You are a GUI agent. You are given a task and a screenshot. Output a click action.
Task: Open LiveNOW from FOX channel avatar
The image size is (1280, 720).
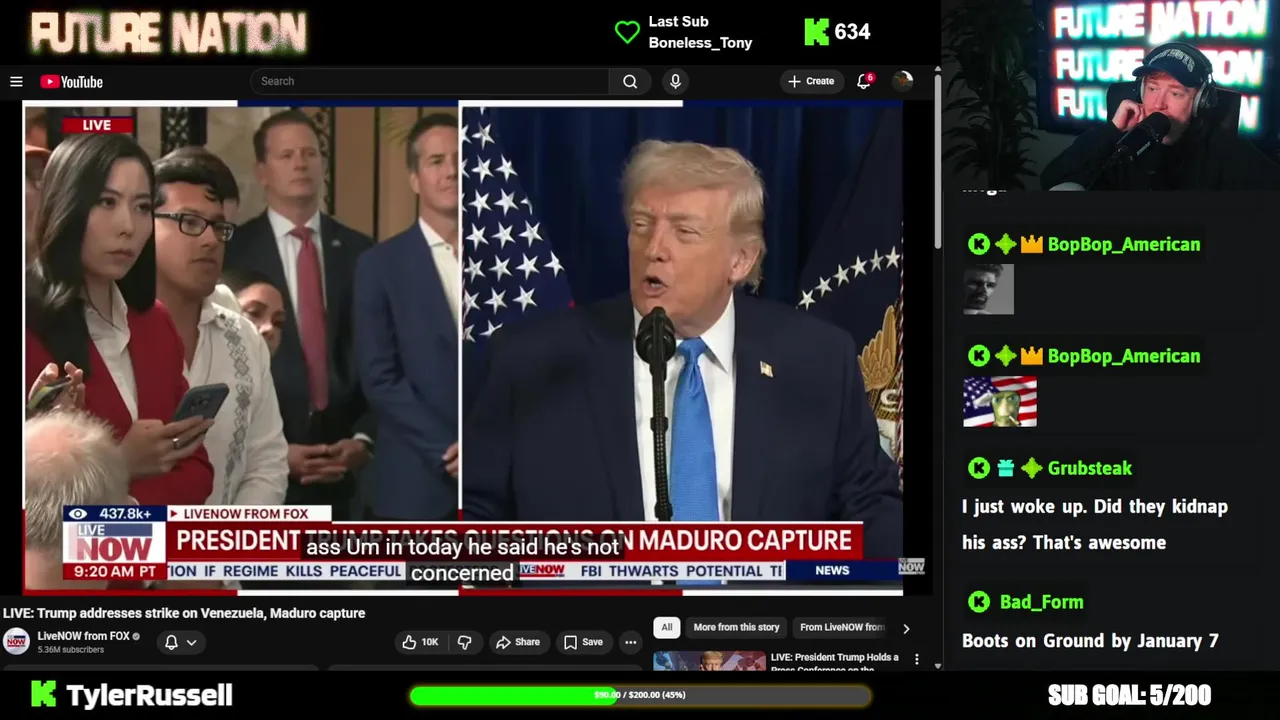[16, 641]
